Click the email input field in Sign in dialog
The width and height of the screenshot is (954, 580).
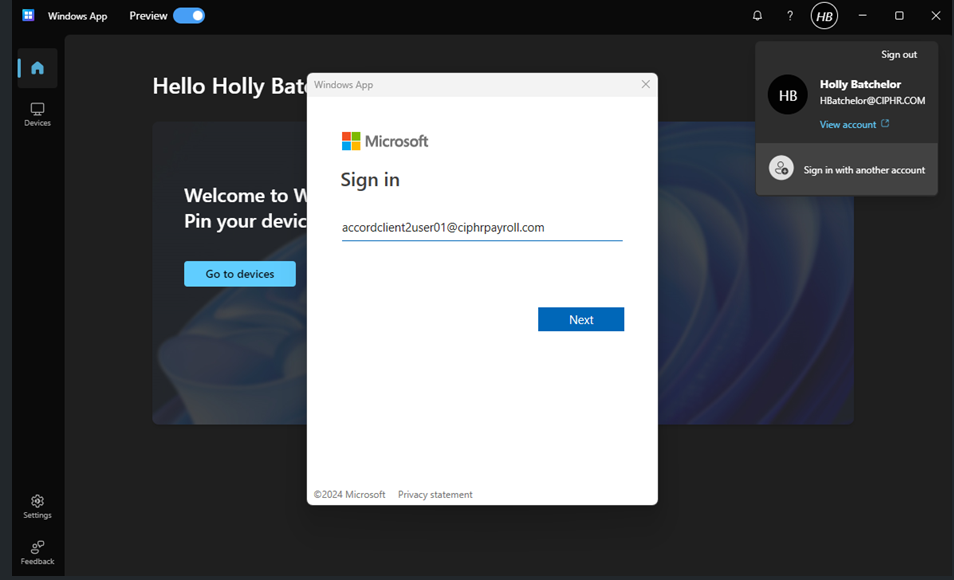click(482, 228)
